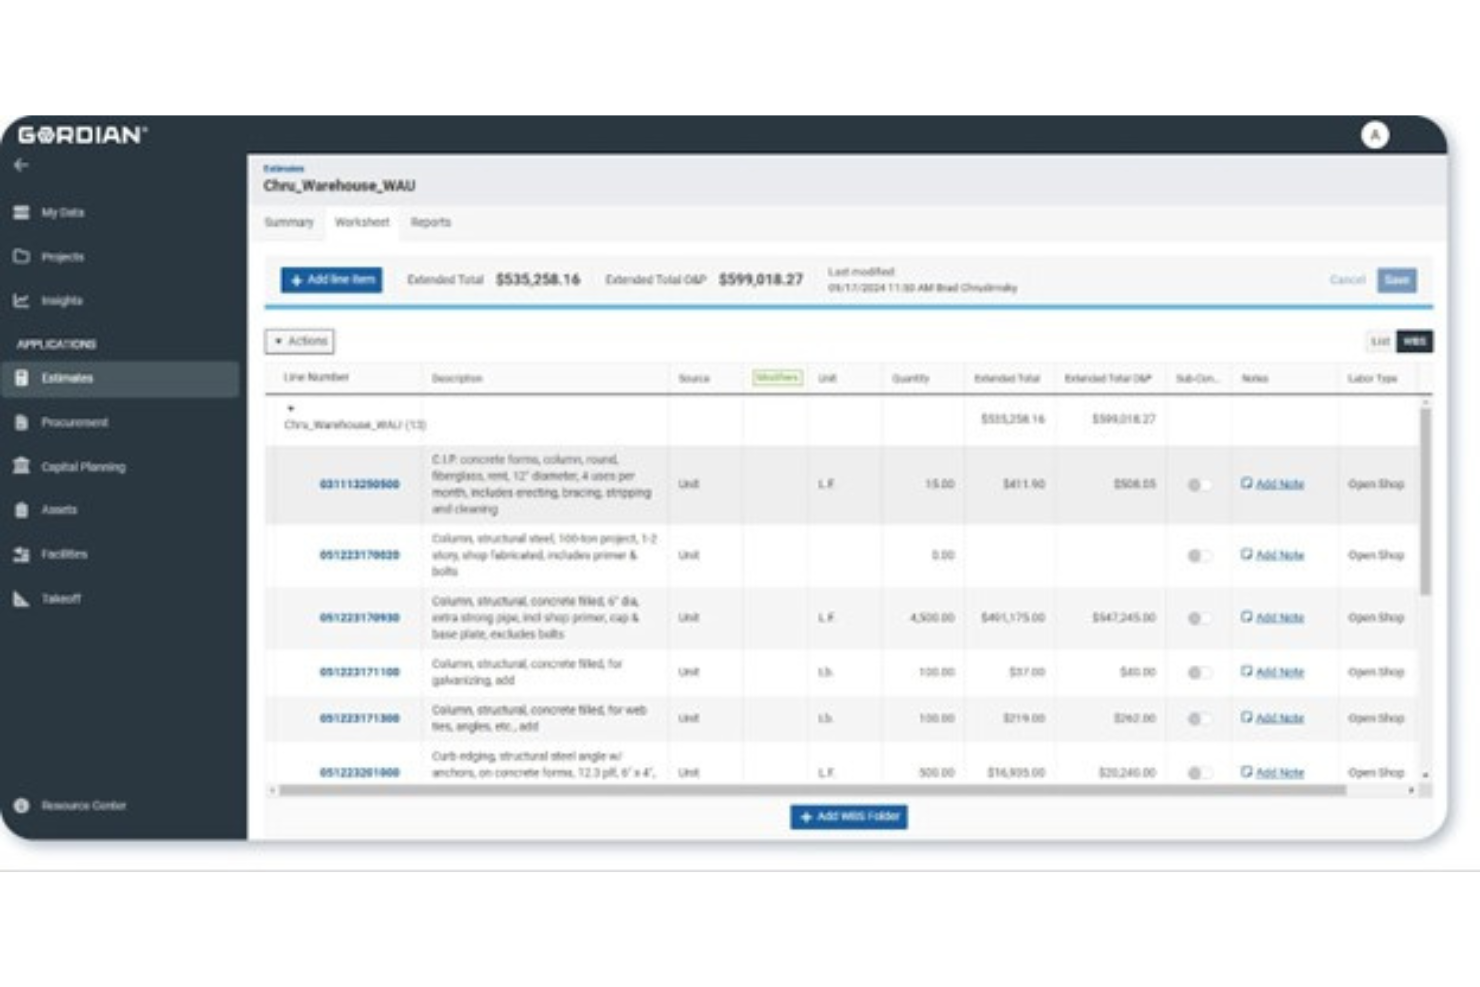Click the Add line item button

(331, 280)
